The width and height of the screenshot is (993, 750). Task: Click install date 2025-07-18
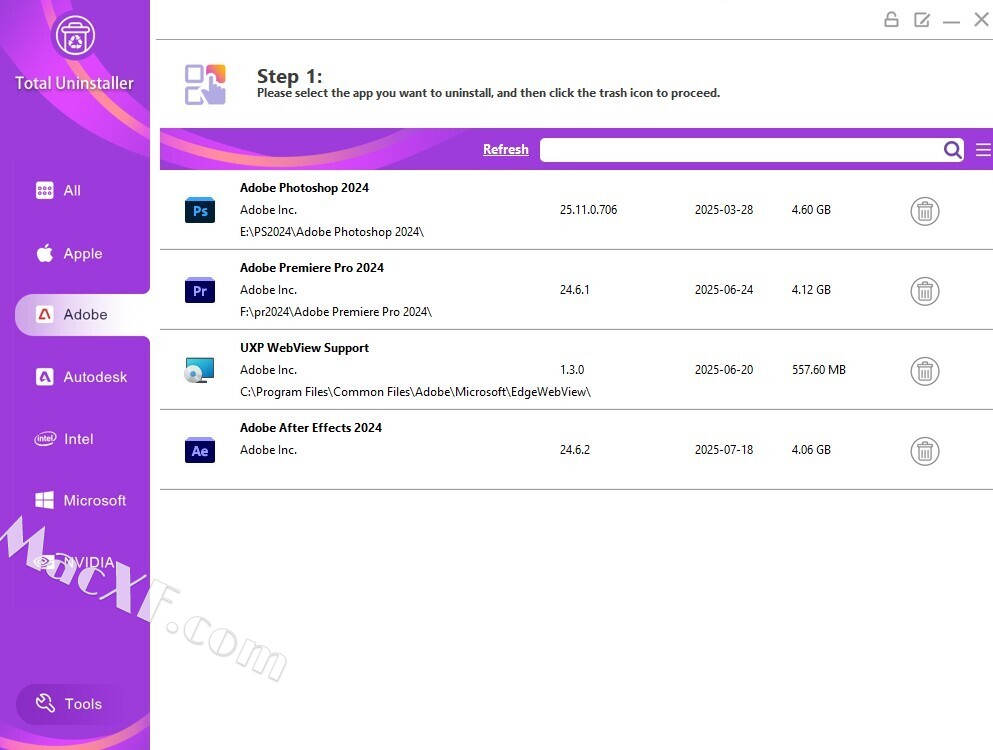pyautogui.click(x=724, y=450)
